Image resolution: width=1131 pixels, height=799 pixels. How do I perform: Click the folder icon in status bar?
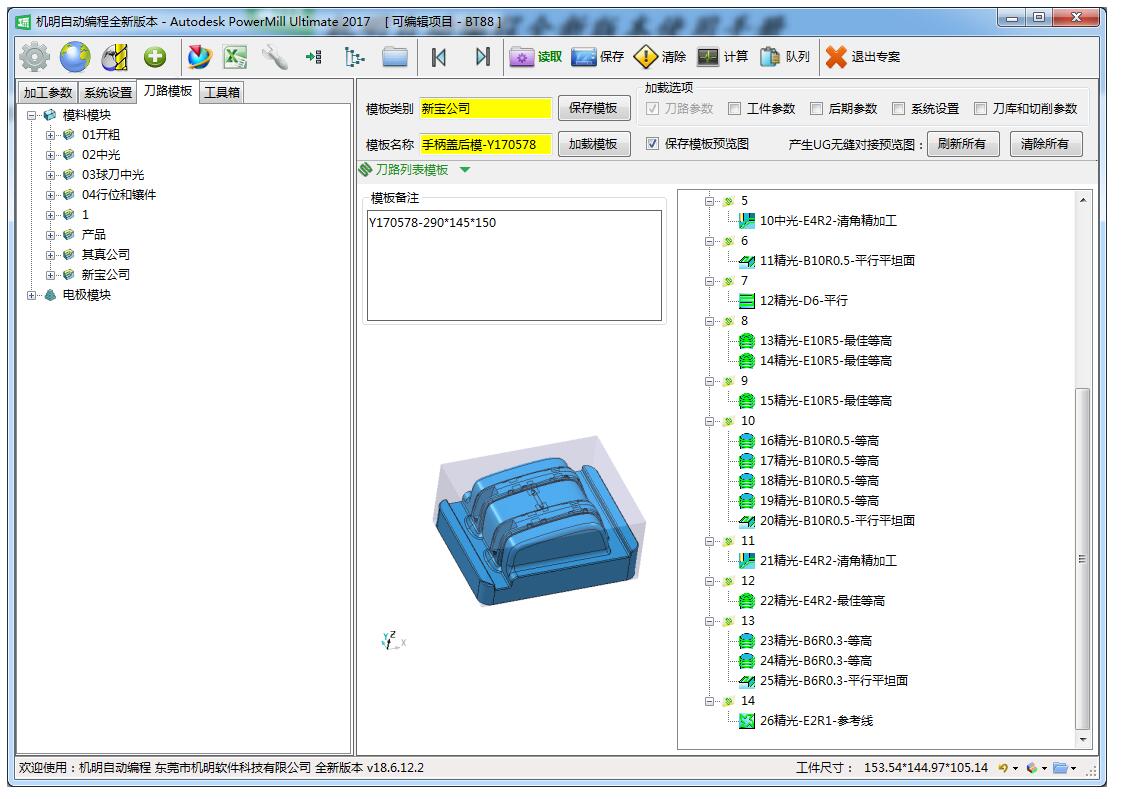tap(1060, 768)
